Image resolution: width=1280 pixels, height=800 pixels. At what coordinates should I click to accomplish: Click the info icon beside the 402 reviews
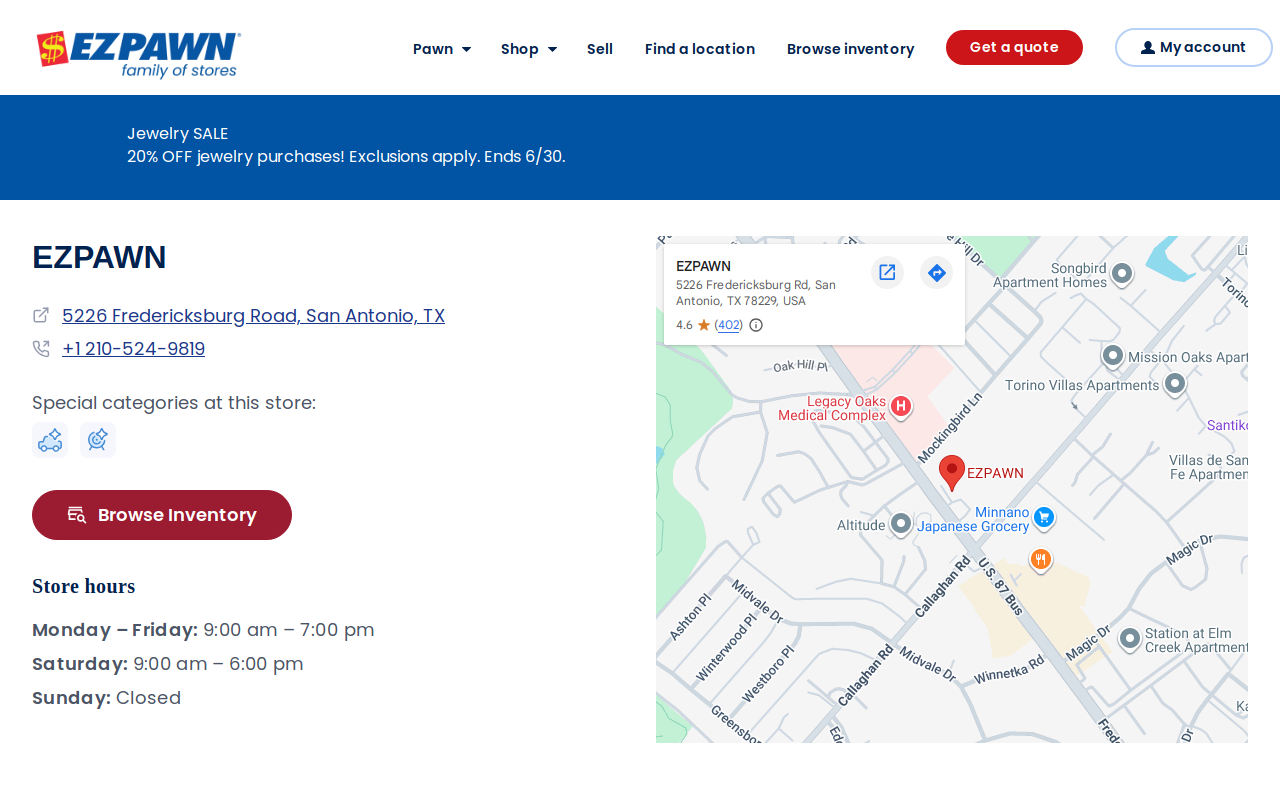coord(756,325)
